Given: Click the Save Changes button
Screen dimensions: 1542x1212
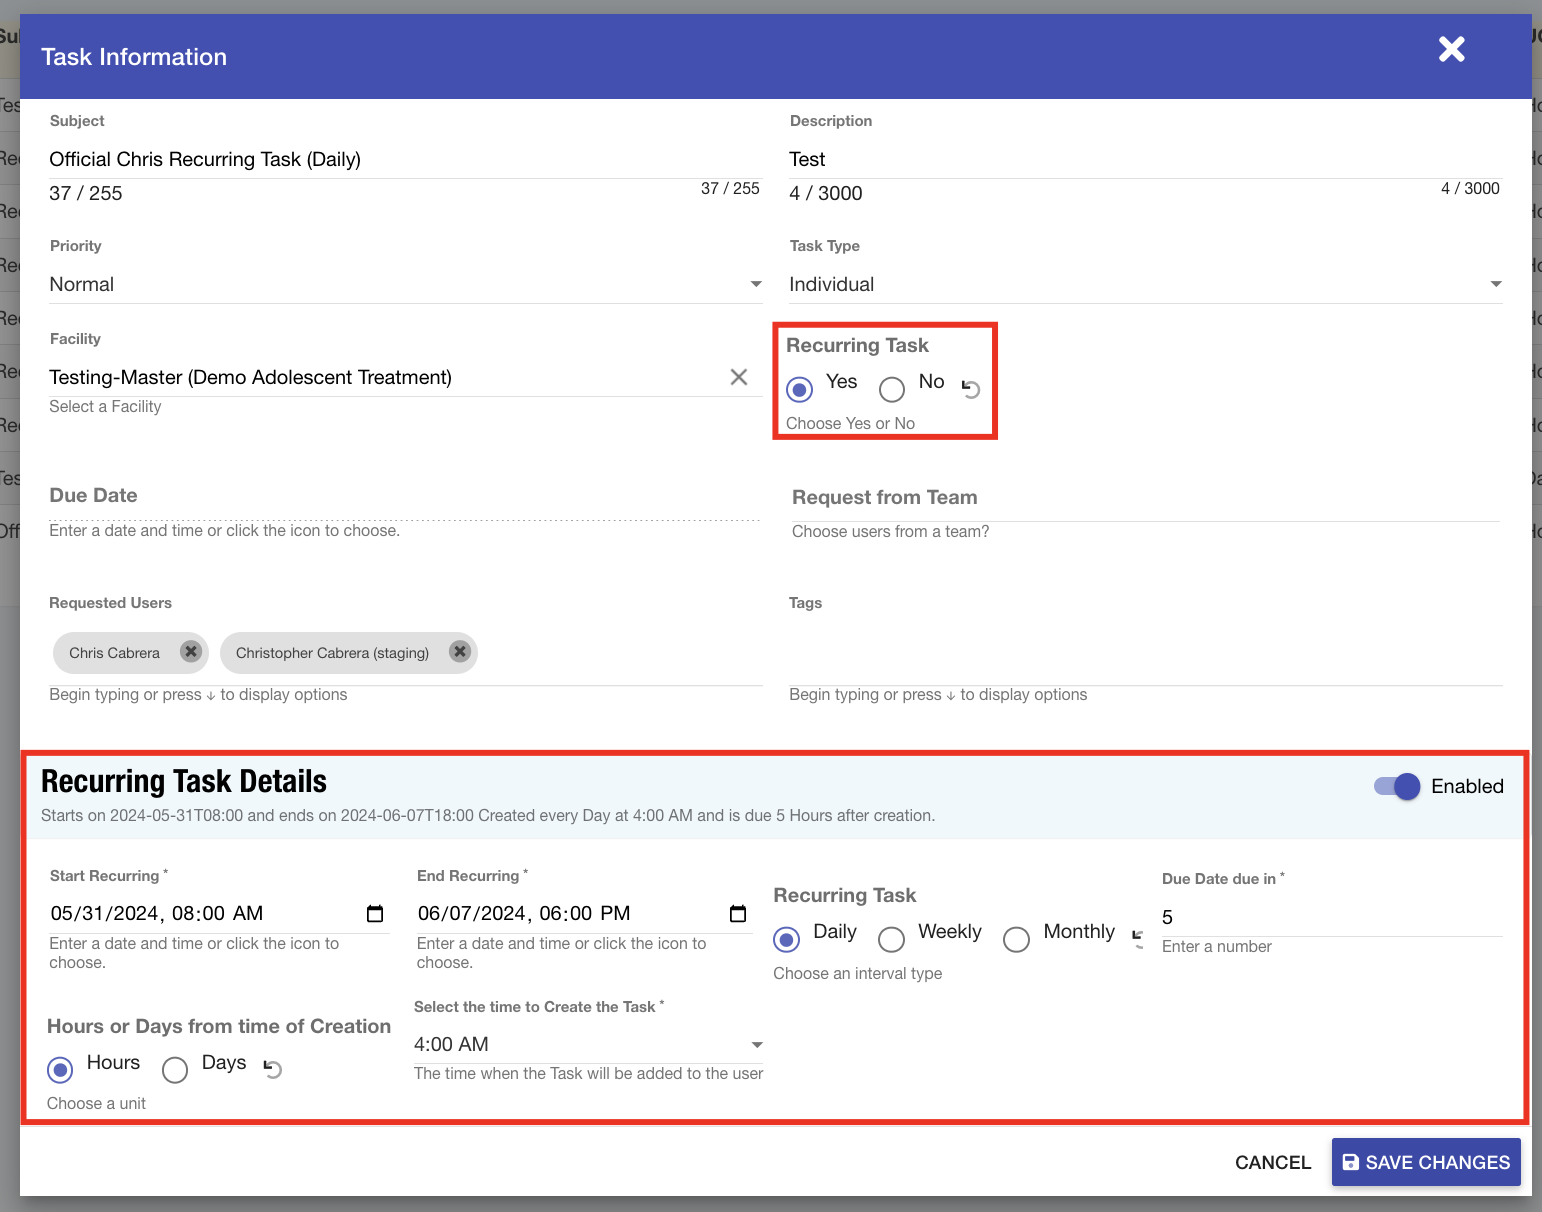Looking at the screenshot, I should (x=1425, y=1162).
